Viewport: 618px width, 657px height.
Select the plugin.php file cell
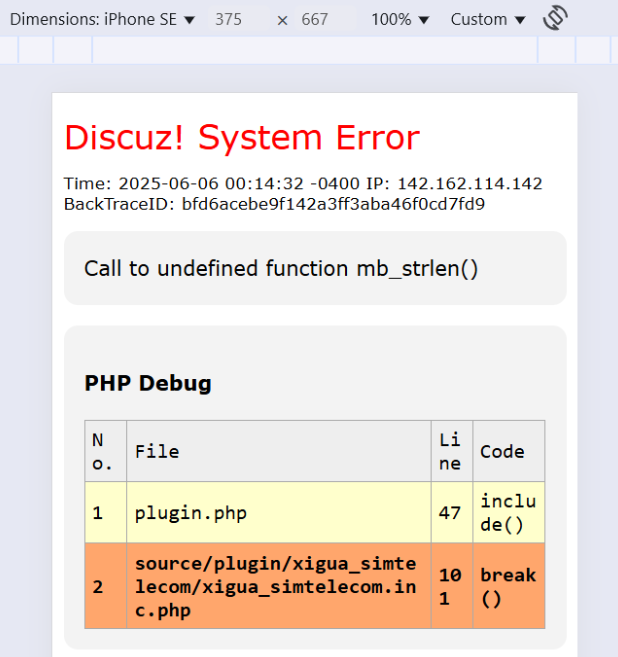point(191,513)
